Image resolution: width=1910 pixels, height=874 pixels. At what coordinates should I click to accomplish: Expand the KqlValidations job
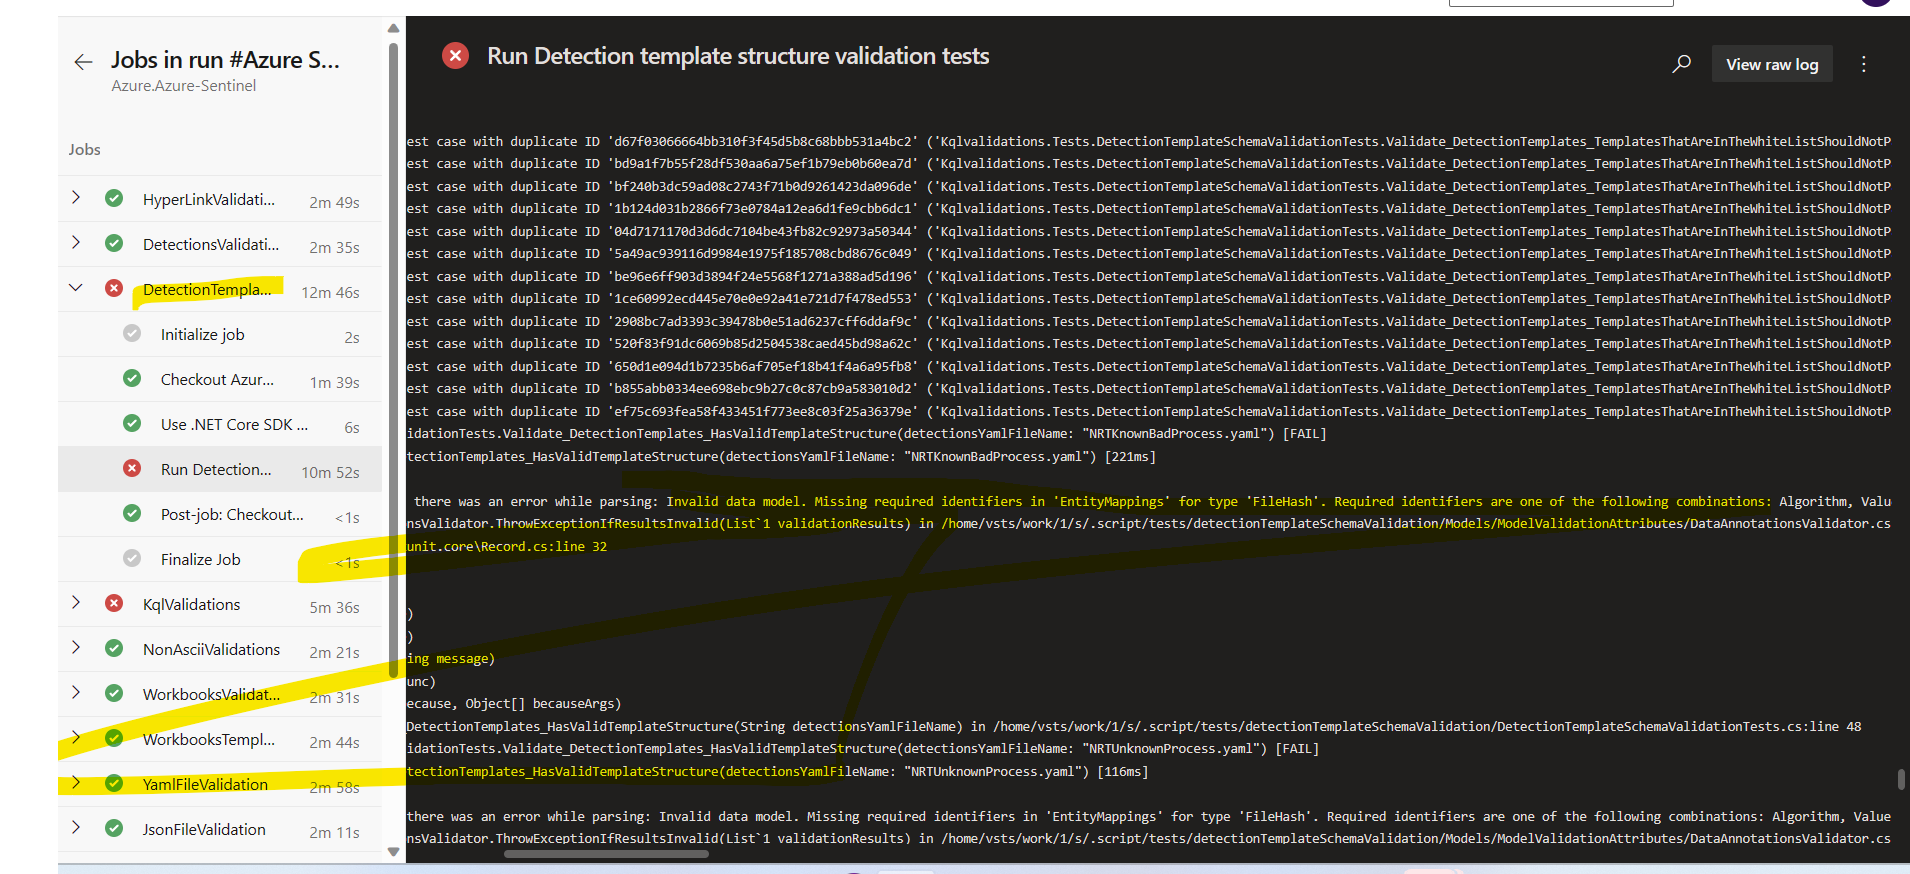76,603
